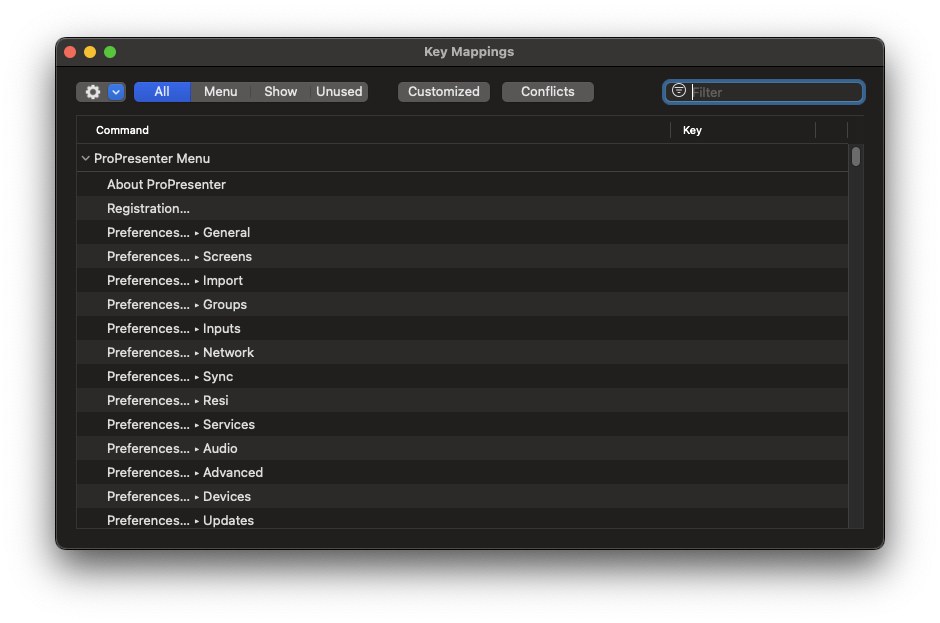
Task: Select Preferences... Groups row
Action: [462, 304]
